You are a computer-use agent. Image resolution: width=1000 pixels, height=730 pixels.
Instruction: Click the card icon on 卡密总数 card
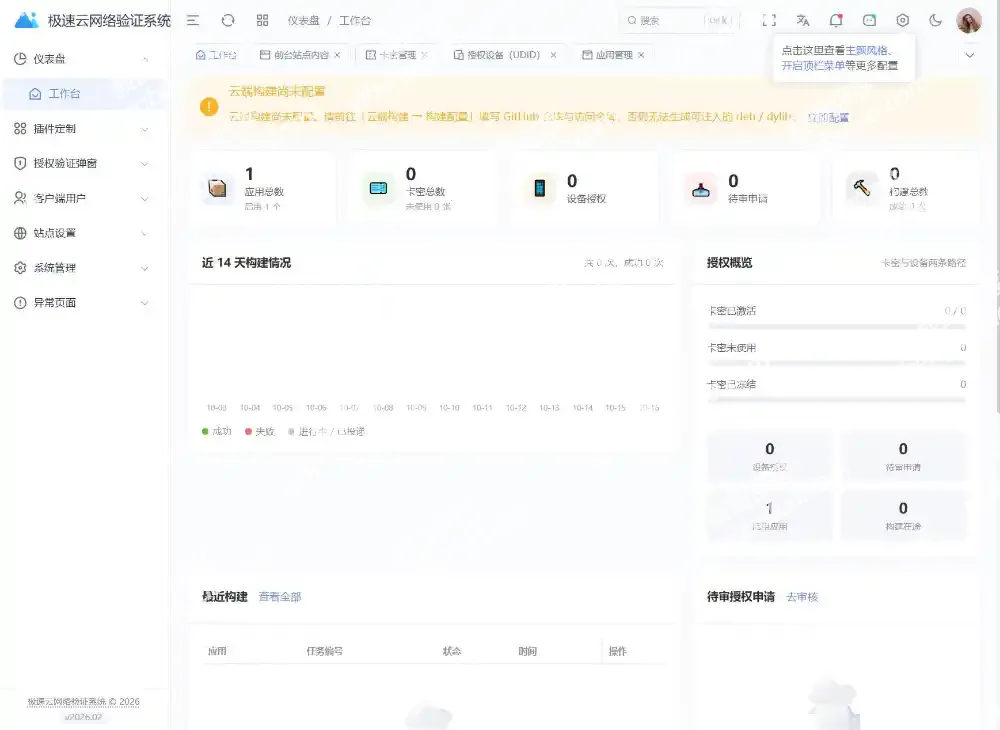[378, 188]
